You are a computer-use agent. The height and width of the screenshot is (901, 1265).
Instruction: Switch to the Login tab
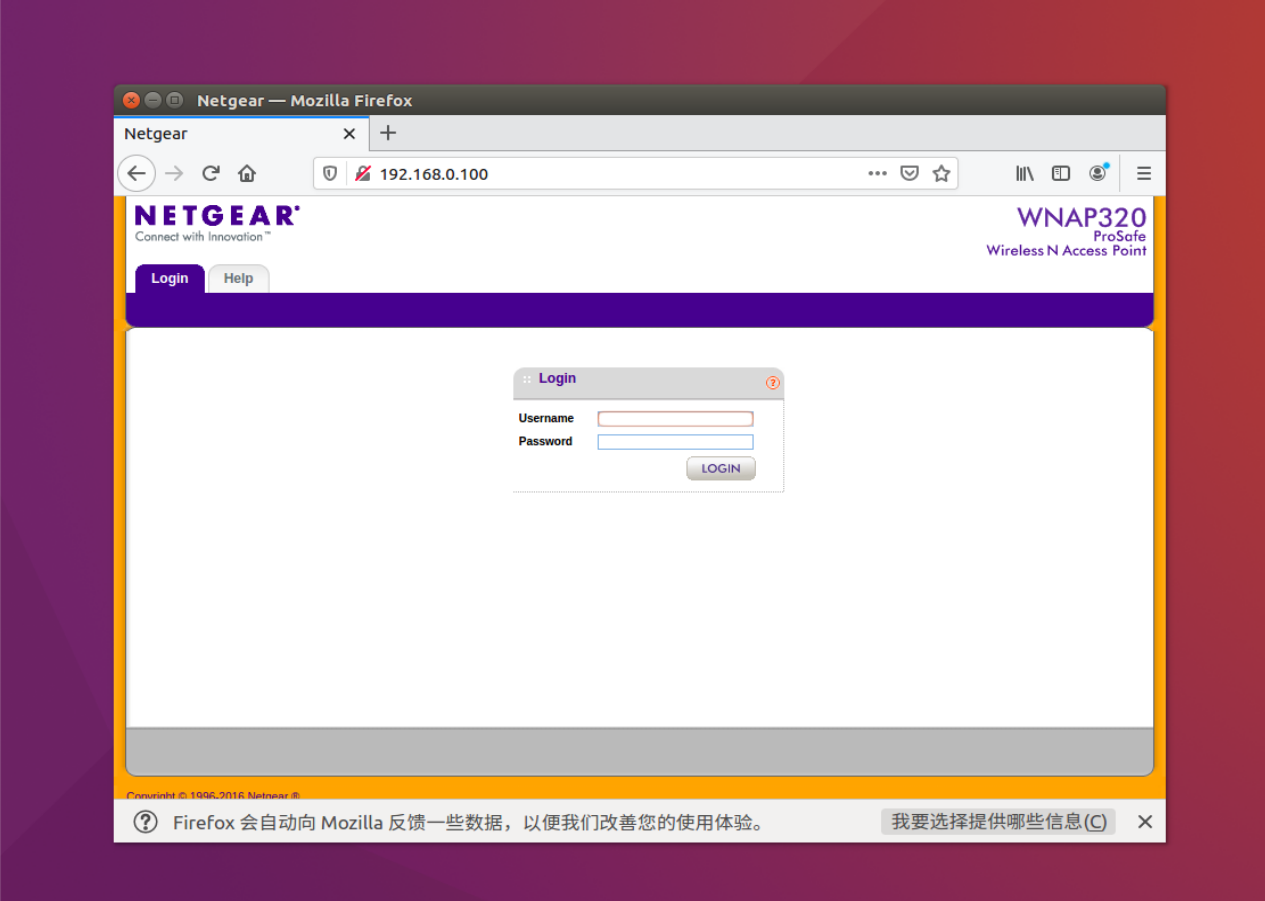[x=170, y=278]
